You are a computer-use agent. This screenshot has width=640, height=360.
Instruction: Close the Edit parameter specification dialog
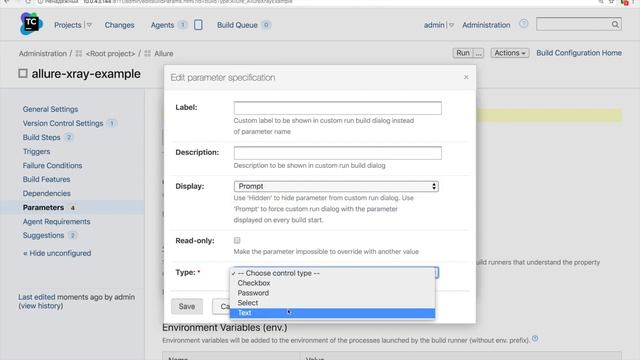point(466,77)
